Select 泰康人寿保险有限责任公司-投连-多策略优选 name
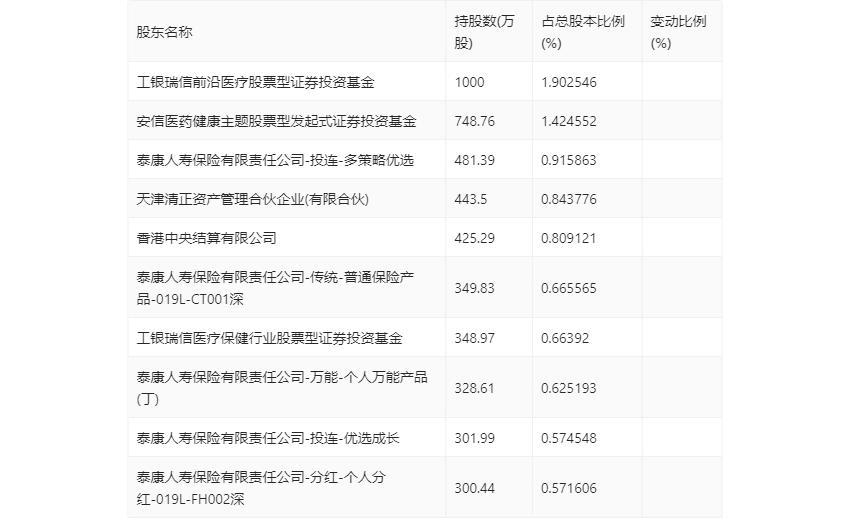Screen dimensions: 850x518 275,160
